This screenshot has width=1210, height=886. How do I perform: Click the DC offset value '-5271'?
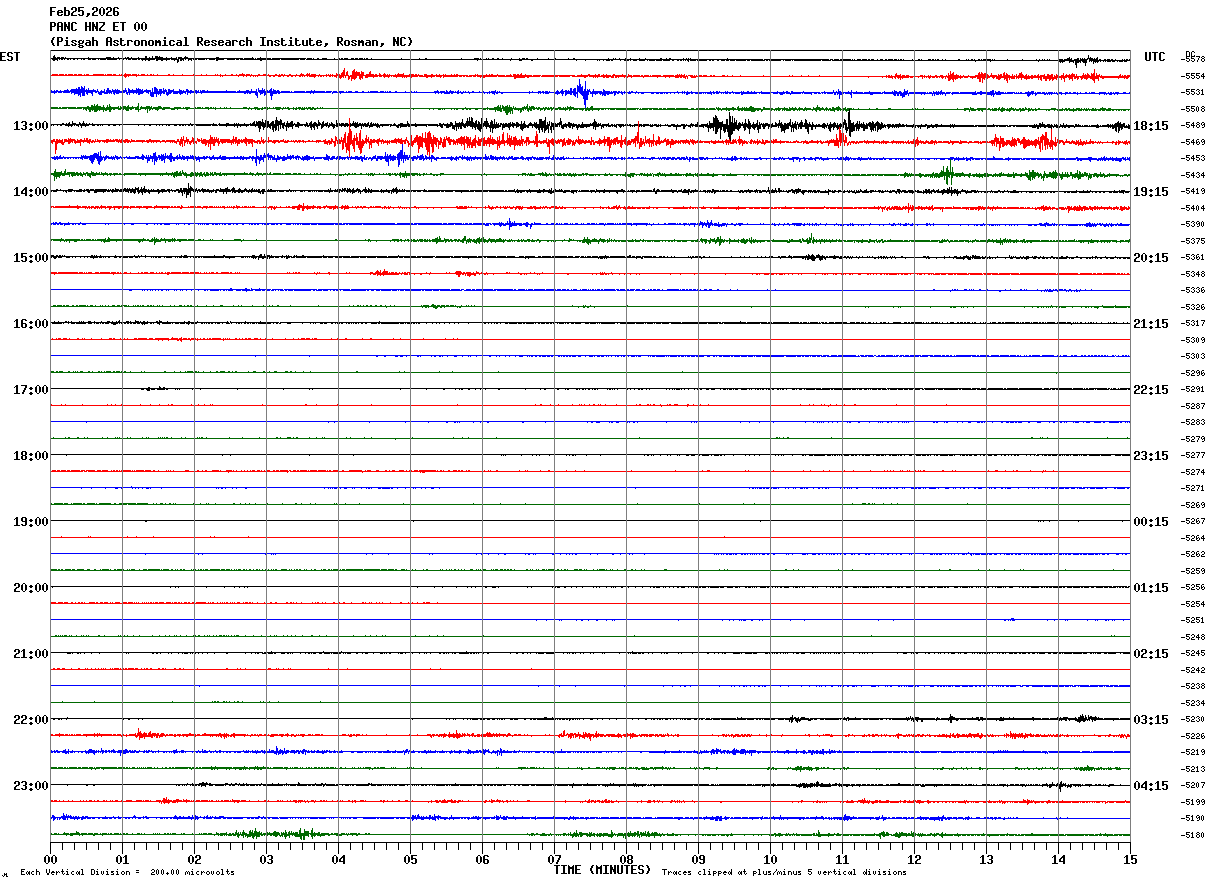(x=1193, y=488)
